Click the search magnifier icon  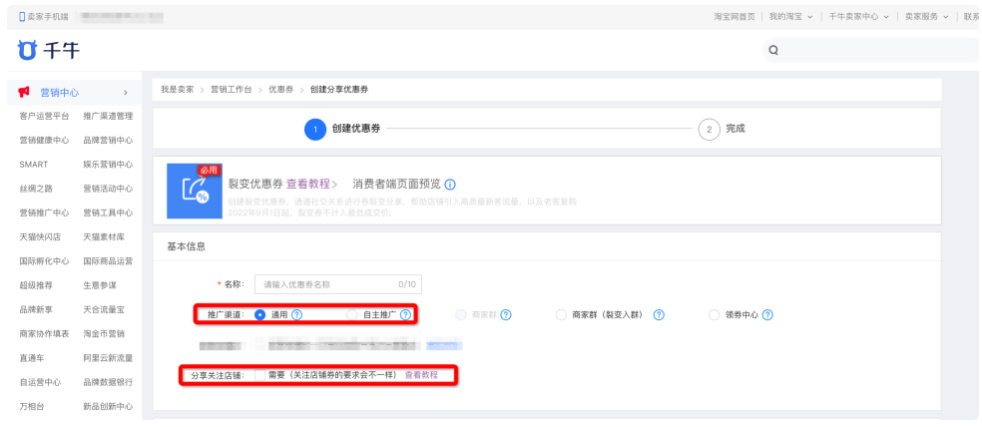point(773,51)
